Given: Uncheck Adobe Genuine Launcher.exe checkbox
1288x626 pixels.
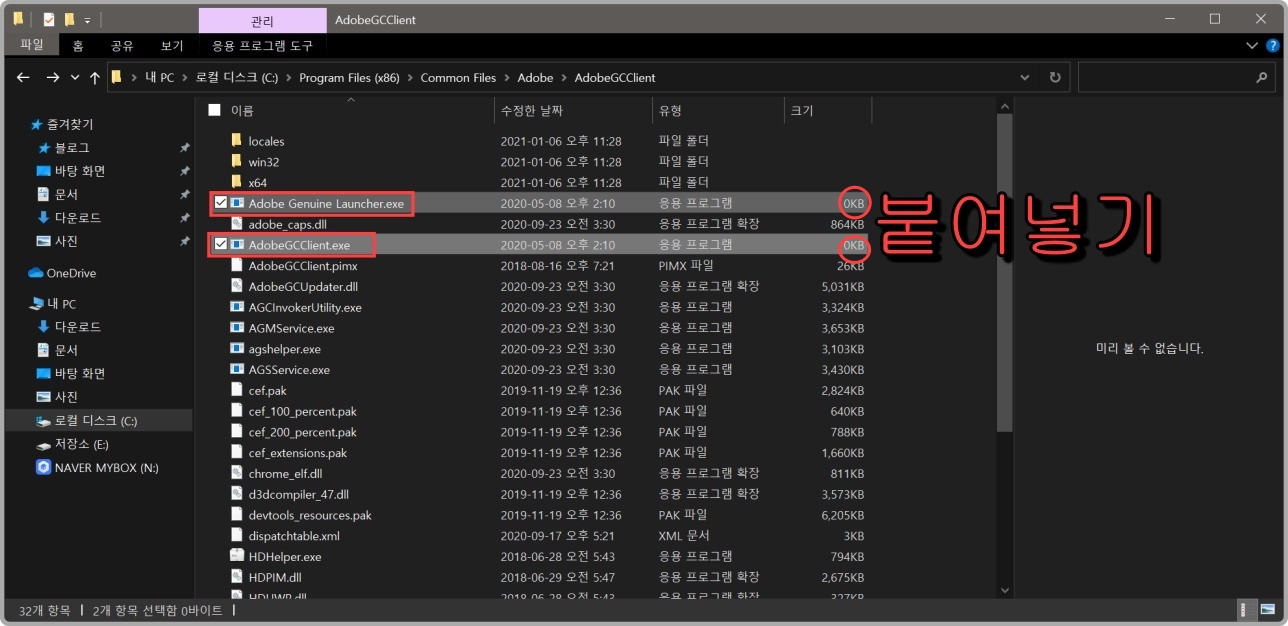Looking at the screenshot, I should pyautogui.click(x=221, y=203).
